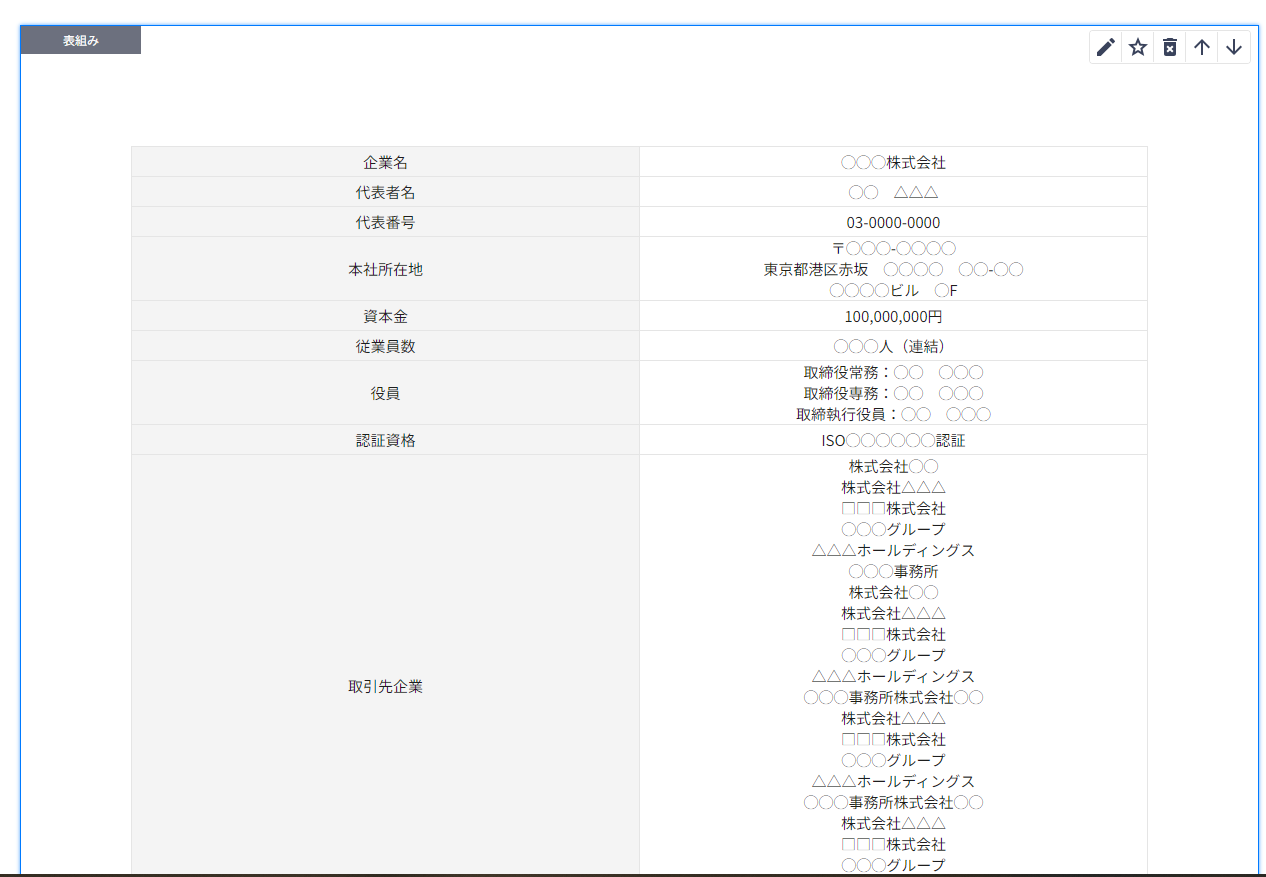Select the 認証資格 header cell
The image size is (1266, 877).
coord(385,440)
